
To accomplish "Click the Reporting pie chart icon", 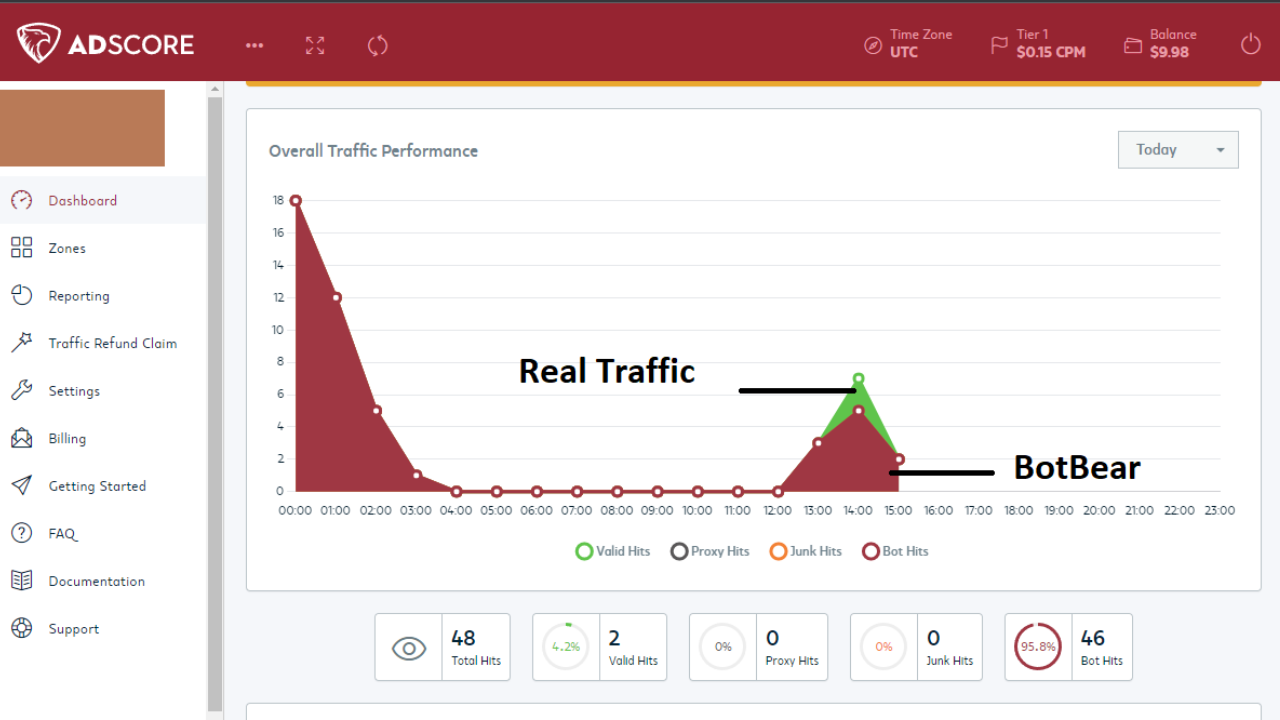I will click(x=21, y=295).
